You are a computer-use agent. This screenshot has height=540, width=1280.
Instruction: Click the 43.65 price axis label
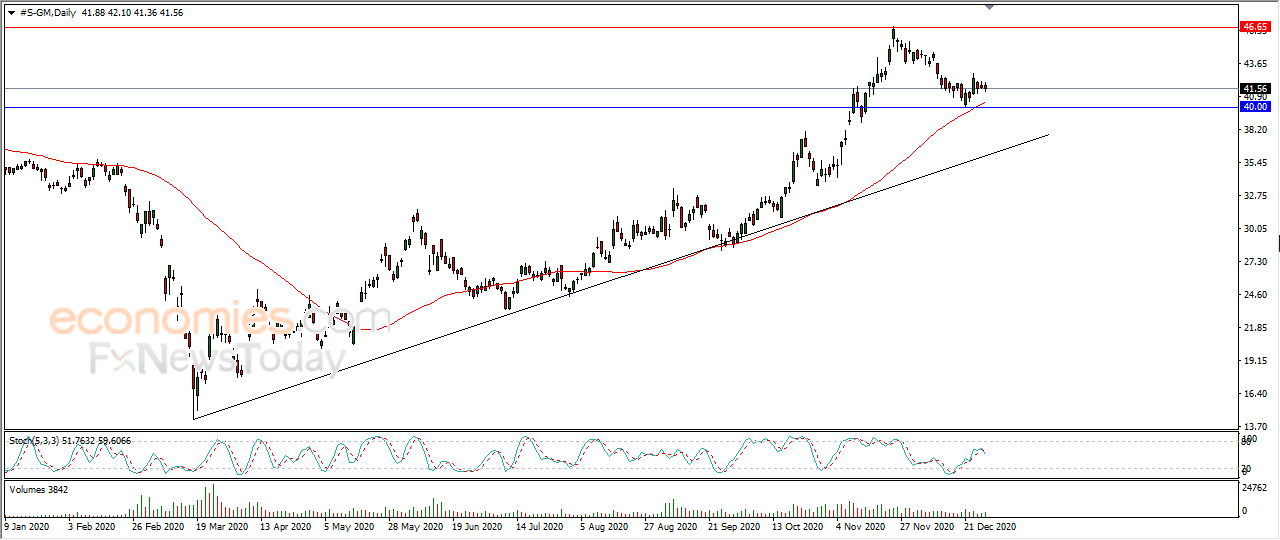tap(1252, 63)
